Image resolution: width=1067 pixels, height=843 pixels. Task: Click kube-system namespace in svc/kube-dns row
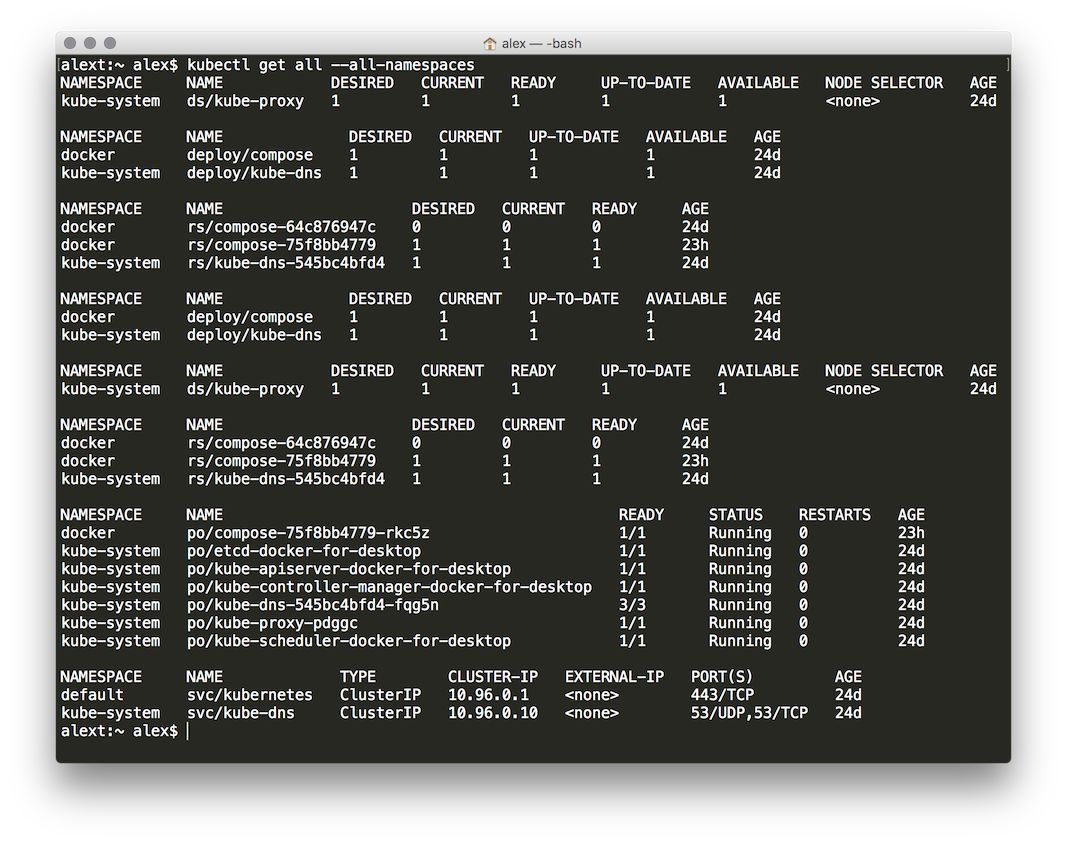coord(110,713)
